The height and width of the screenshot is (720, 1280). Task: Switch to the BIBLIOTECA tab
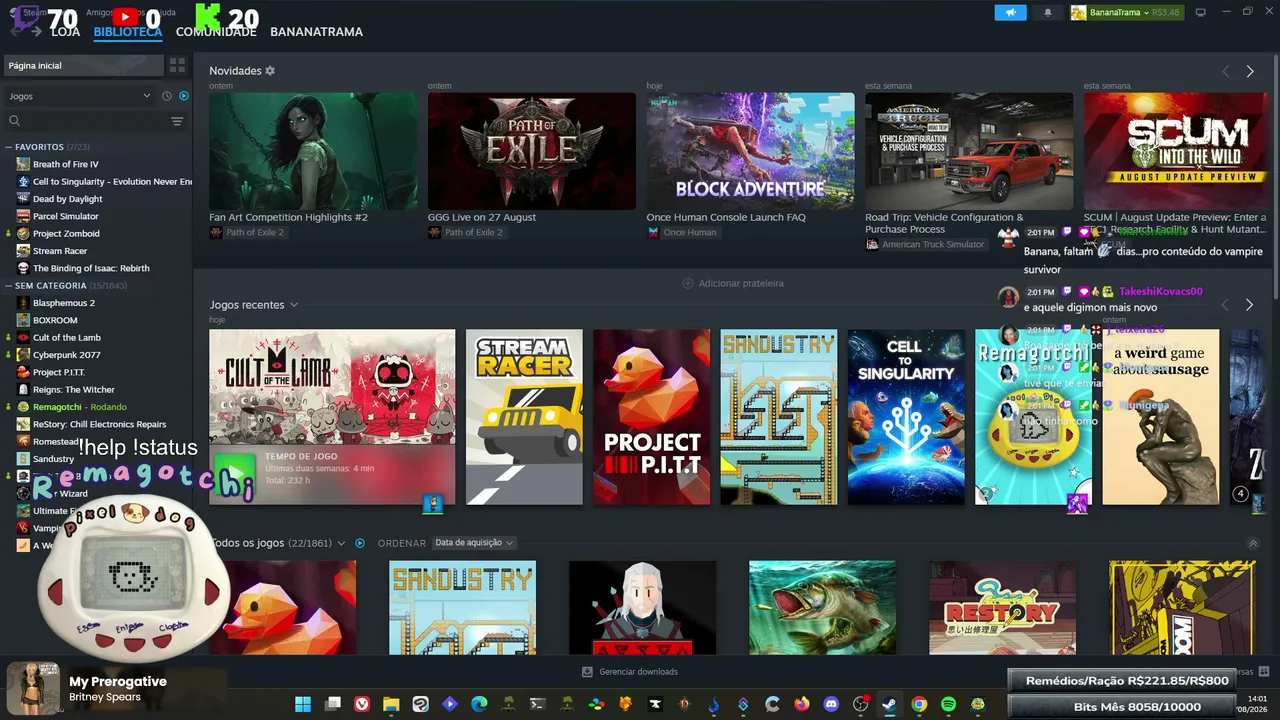(x=128, y=32)
